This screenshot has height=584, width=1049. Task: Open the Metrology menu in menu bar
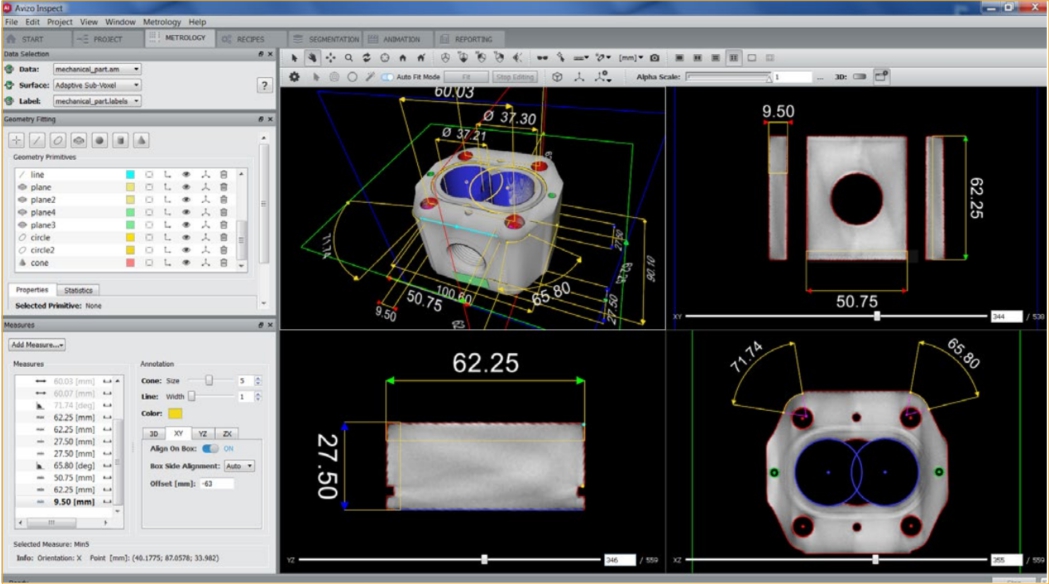161,21
